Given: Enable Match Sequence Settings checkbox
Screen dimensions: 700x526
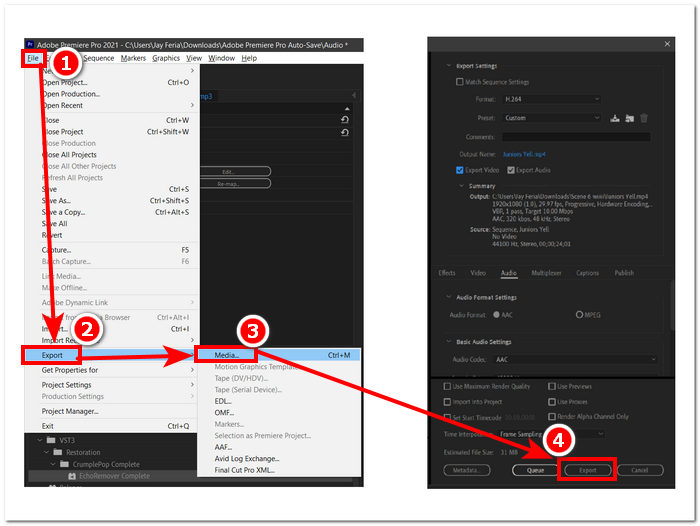Looking at the screenshot, I should click(x=459, y=82).
